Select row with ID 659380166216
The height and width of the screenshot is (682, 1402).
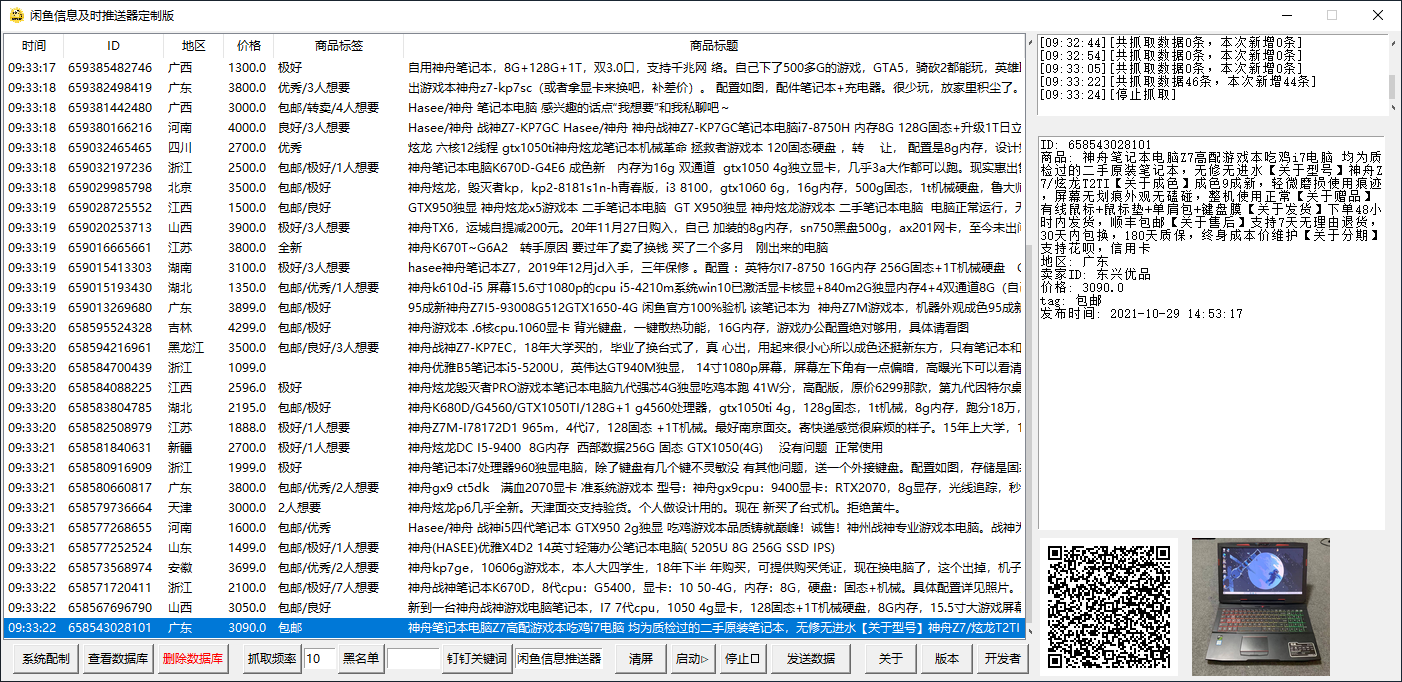(514, 128)
